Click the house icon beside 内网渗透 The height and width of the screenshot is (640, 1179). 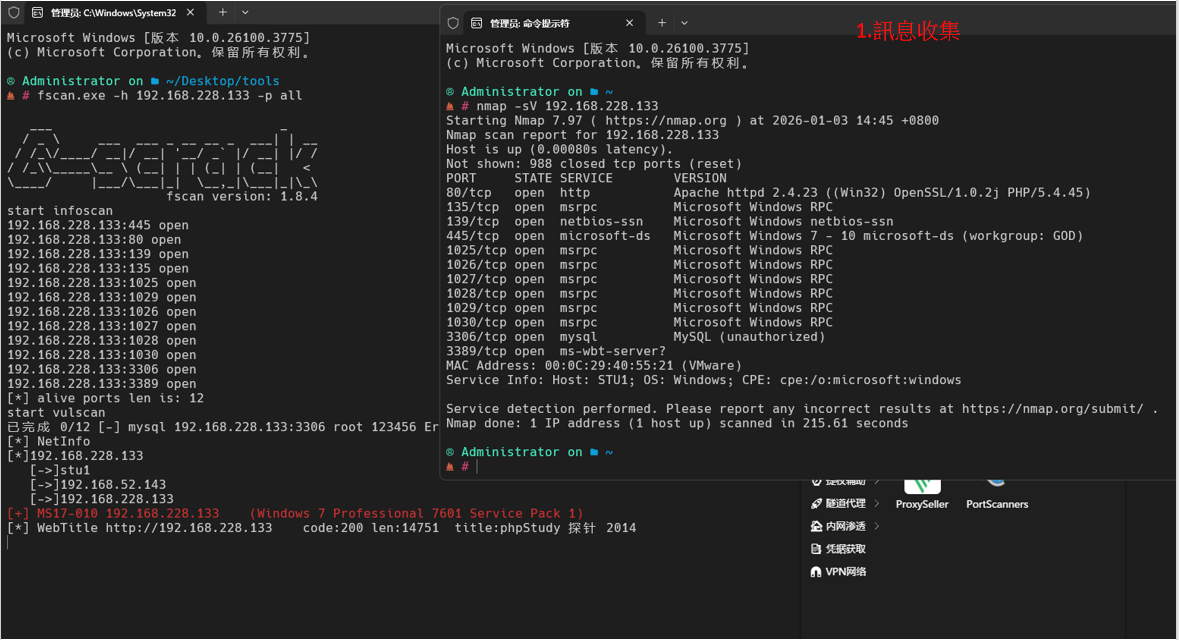(x=816, y=526)
